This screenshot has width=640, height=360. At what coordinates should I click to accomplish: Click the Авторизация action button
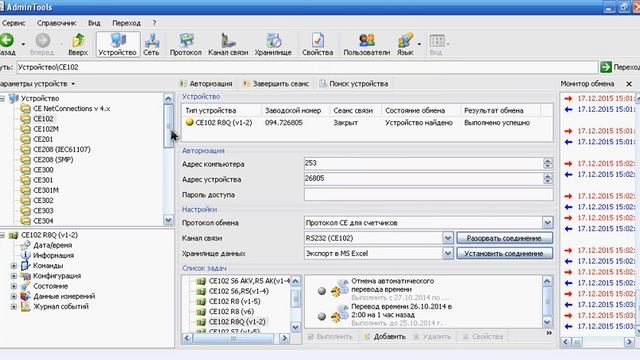coord(206,84)
